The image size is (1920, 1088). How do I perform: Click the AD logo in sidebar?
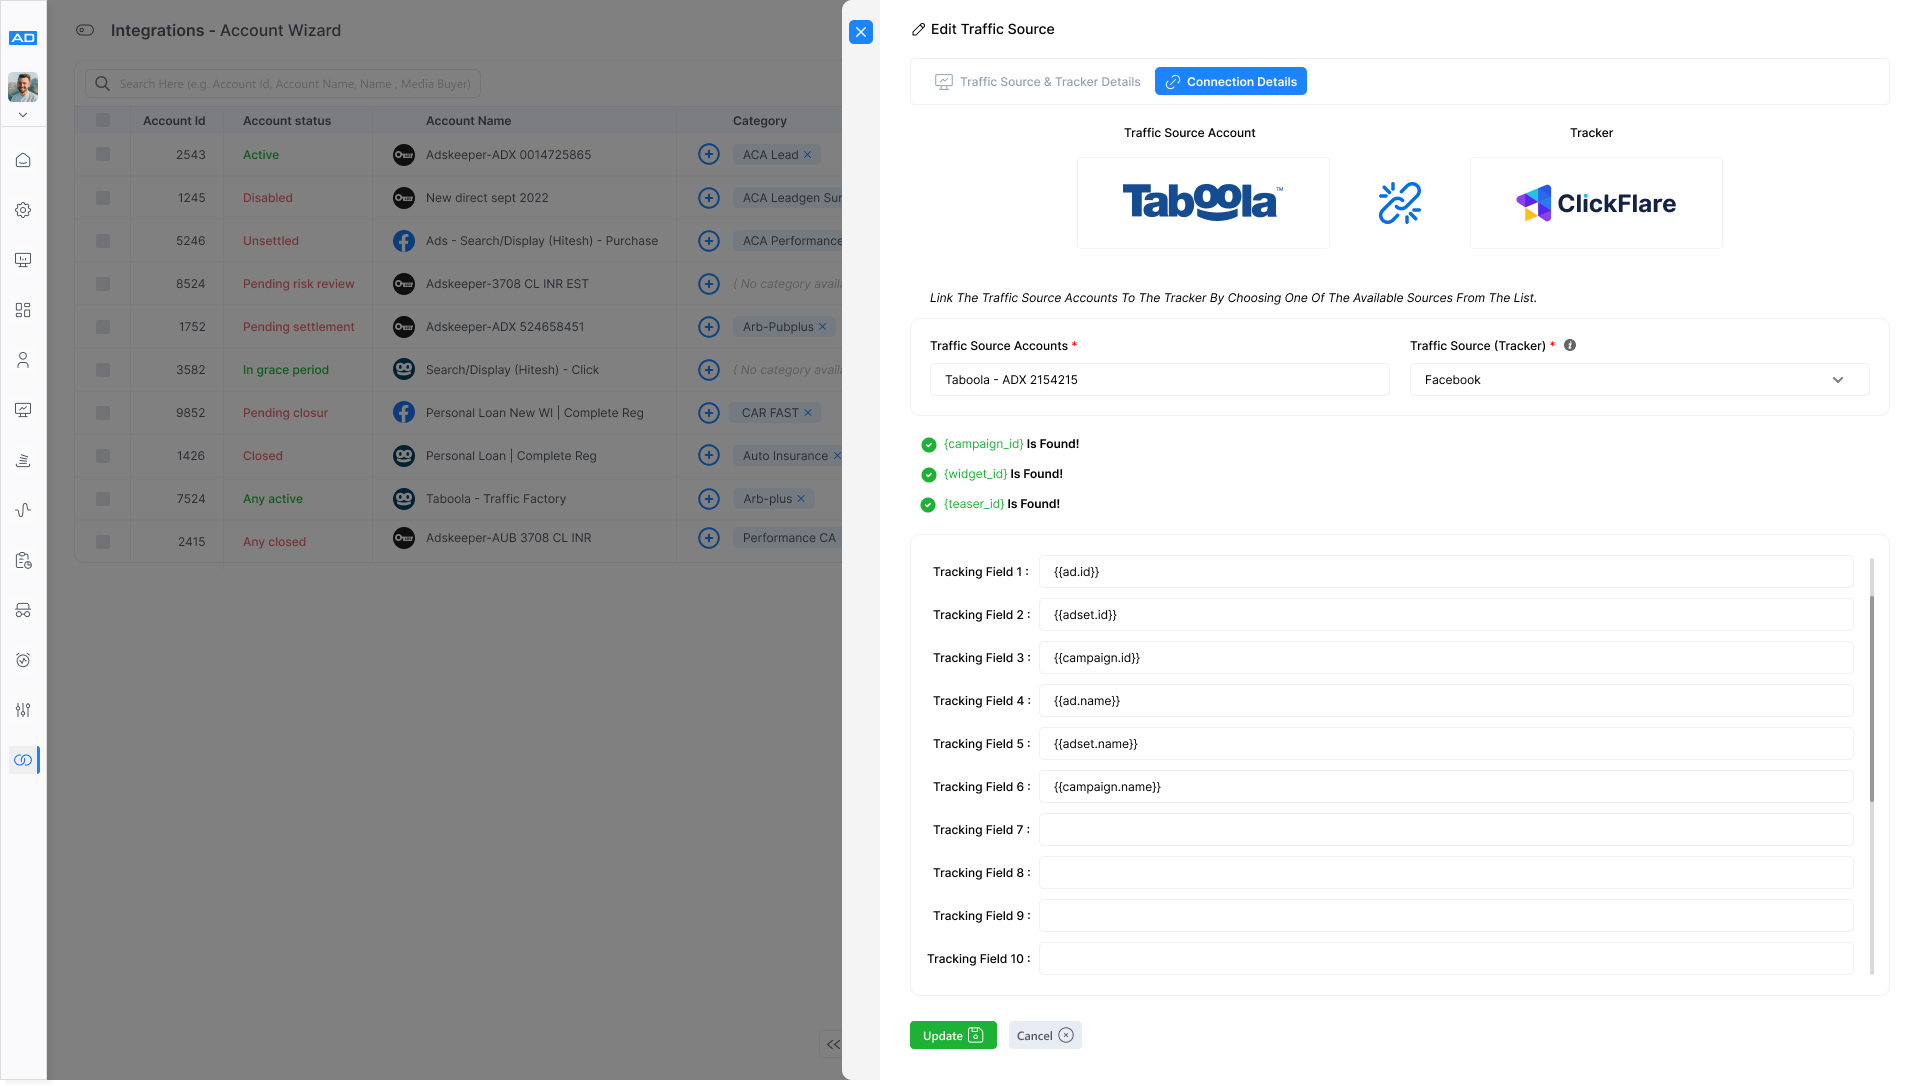pos(23,38)
